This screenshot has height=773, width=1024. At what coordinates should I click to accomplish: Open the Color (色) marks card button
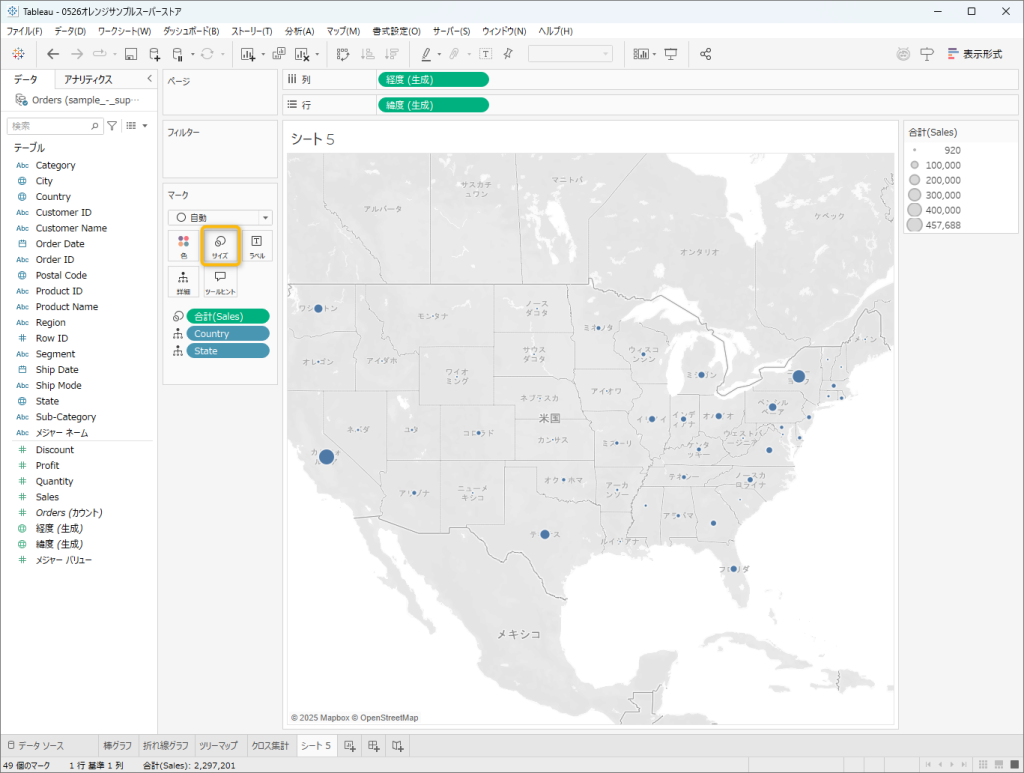click(183, 246)
